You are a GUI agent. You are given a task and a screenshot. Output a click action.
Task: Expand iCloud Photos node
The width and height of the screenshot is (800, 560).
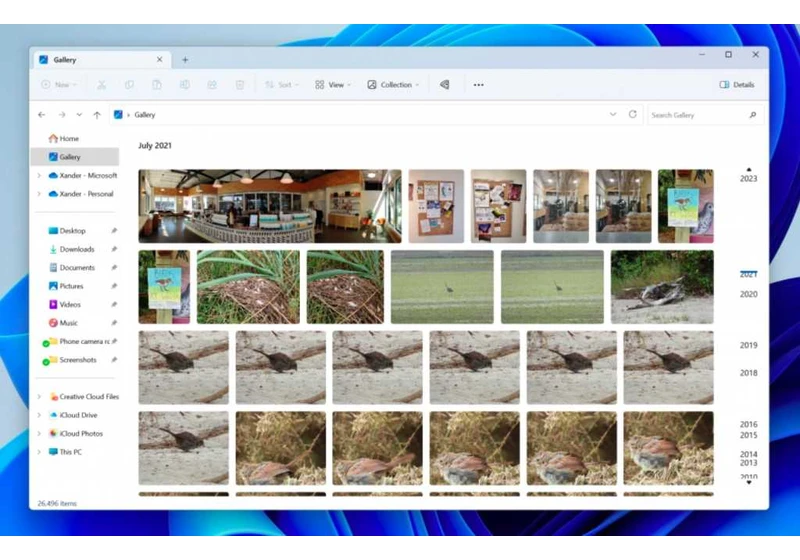tap(39, 433)
